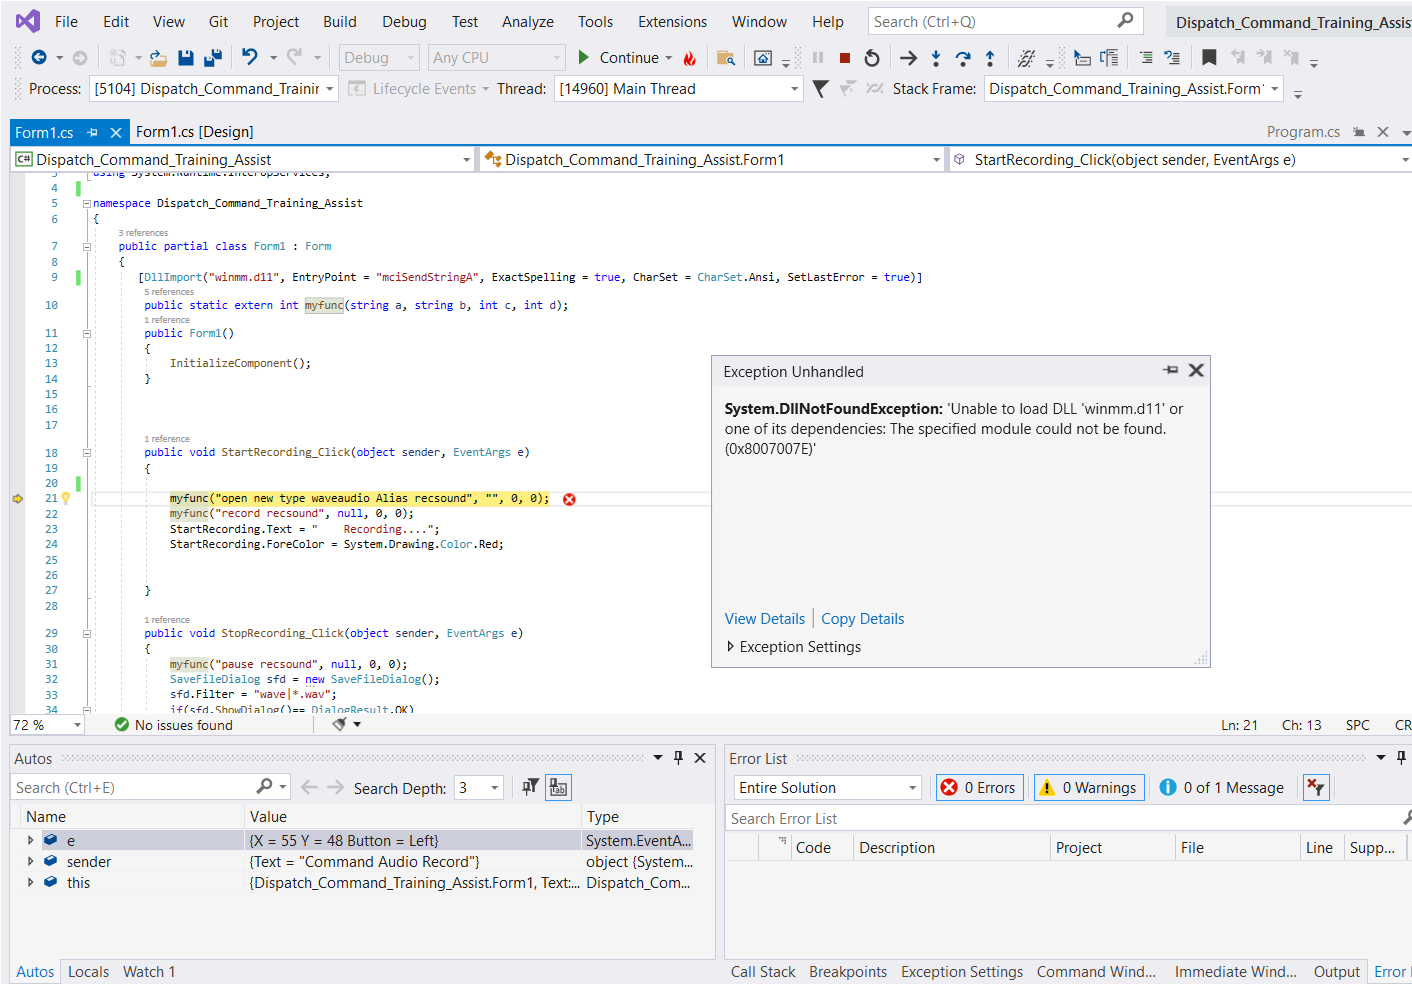Click the Open File folder icon
The height and width of the screenshot is (984, 1412).
pyautogui.click(x=158, y=58)
